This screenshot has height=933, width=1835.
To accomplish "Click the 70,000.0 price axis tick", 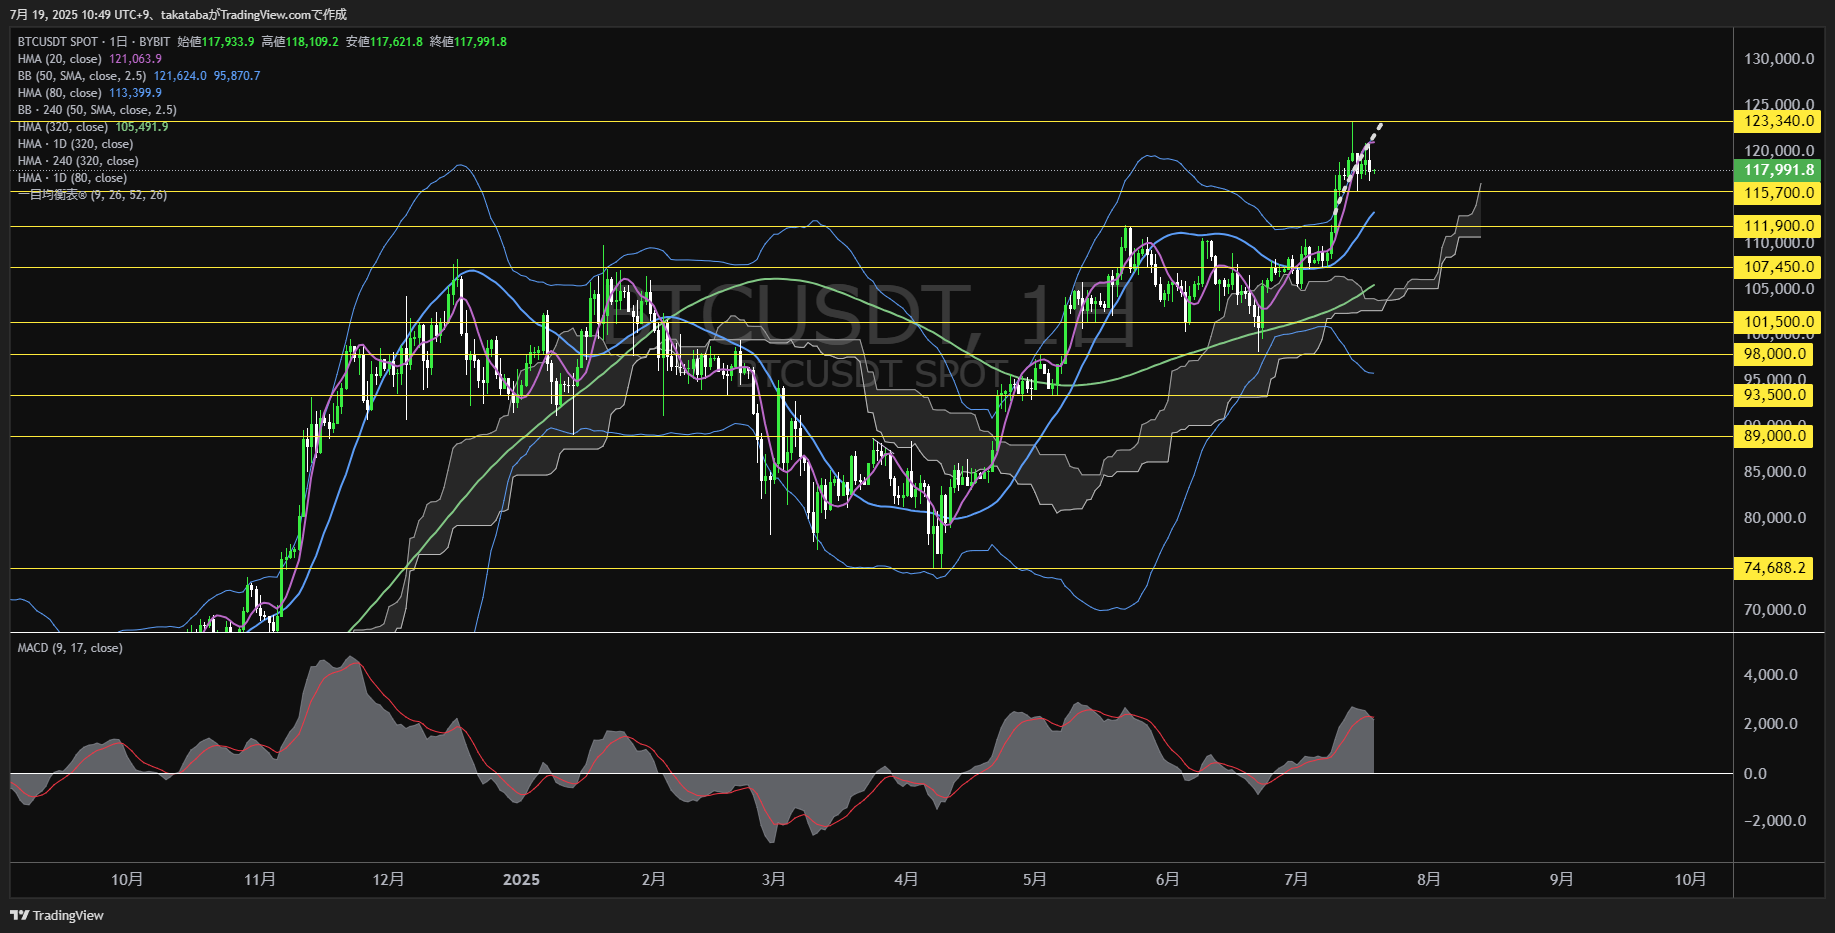I will point(1775,610).
